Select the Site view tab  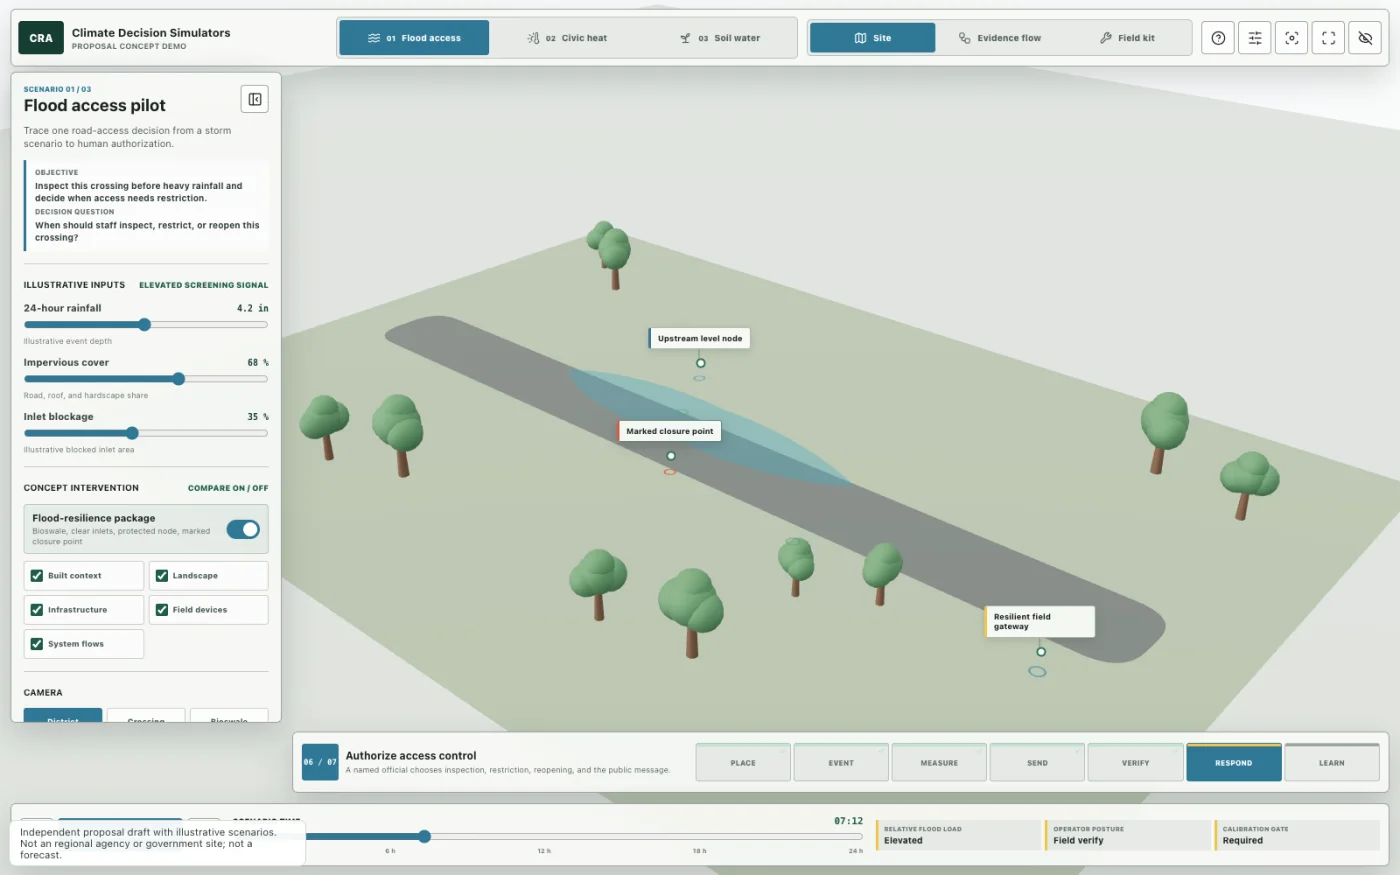pyautogui.click(x=873, y=38)
